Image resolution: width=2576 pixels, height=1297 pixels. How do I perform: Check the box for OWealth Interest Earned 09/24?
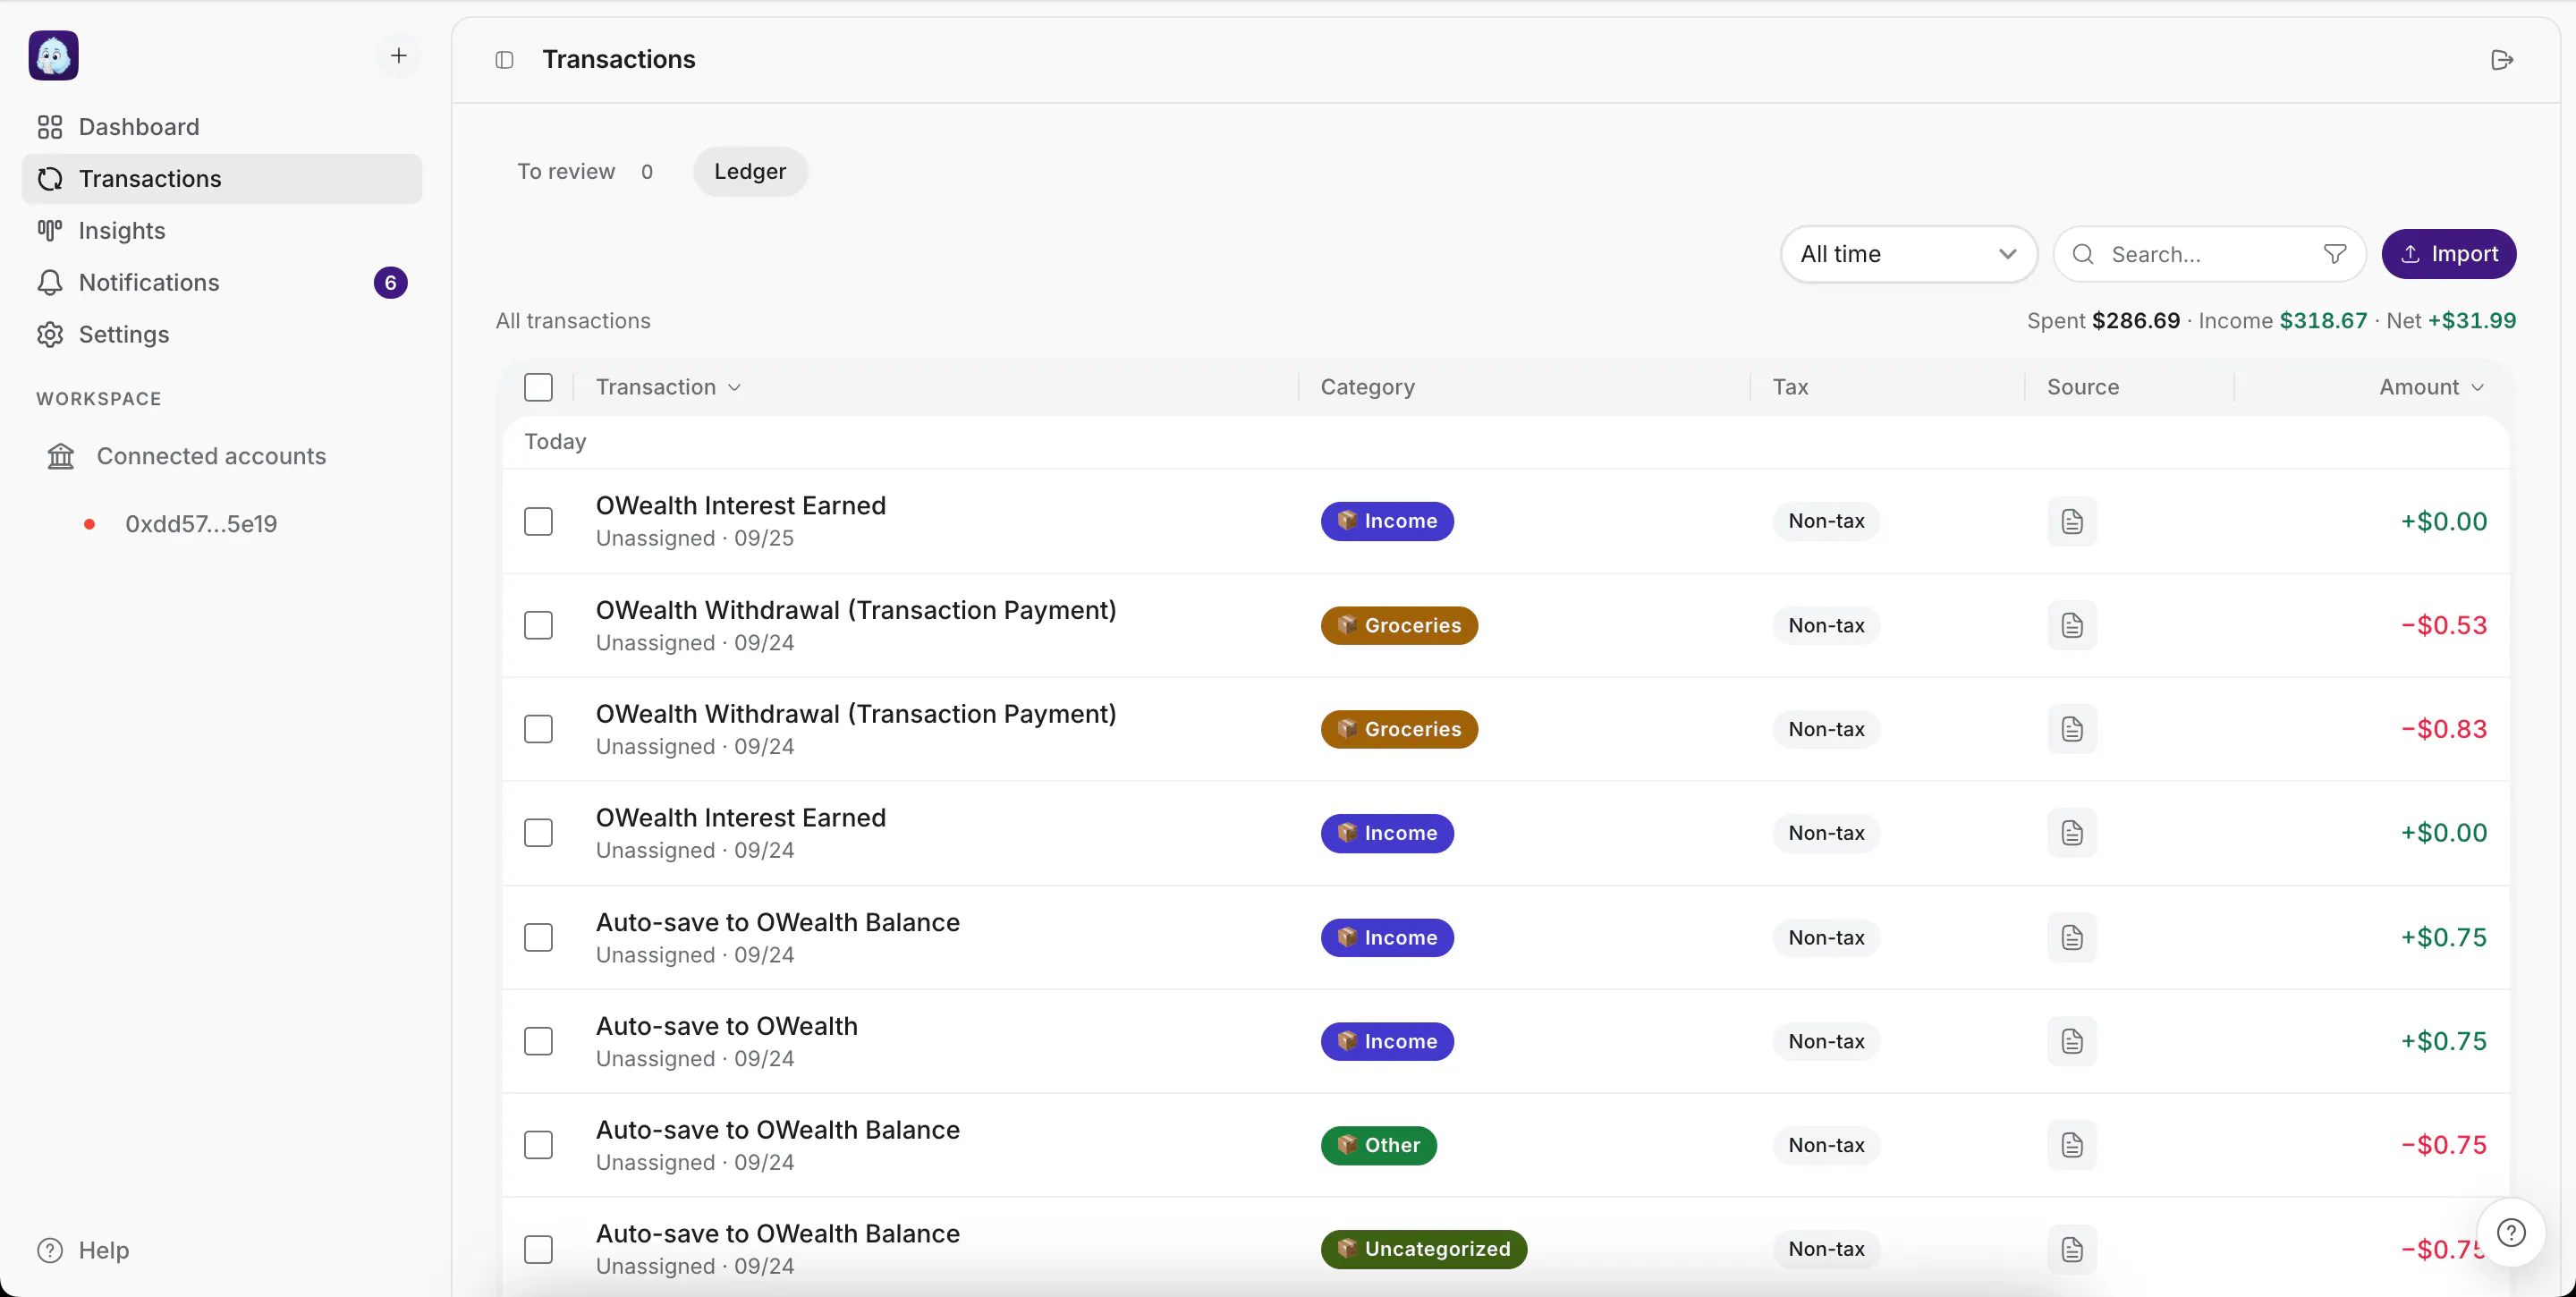pos(538,833)
